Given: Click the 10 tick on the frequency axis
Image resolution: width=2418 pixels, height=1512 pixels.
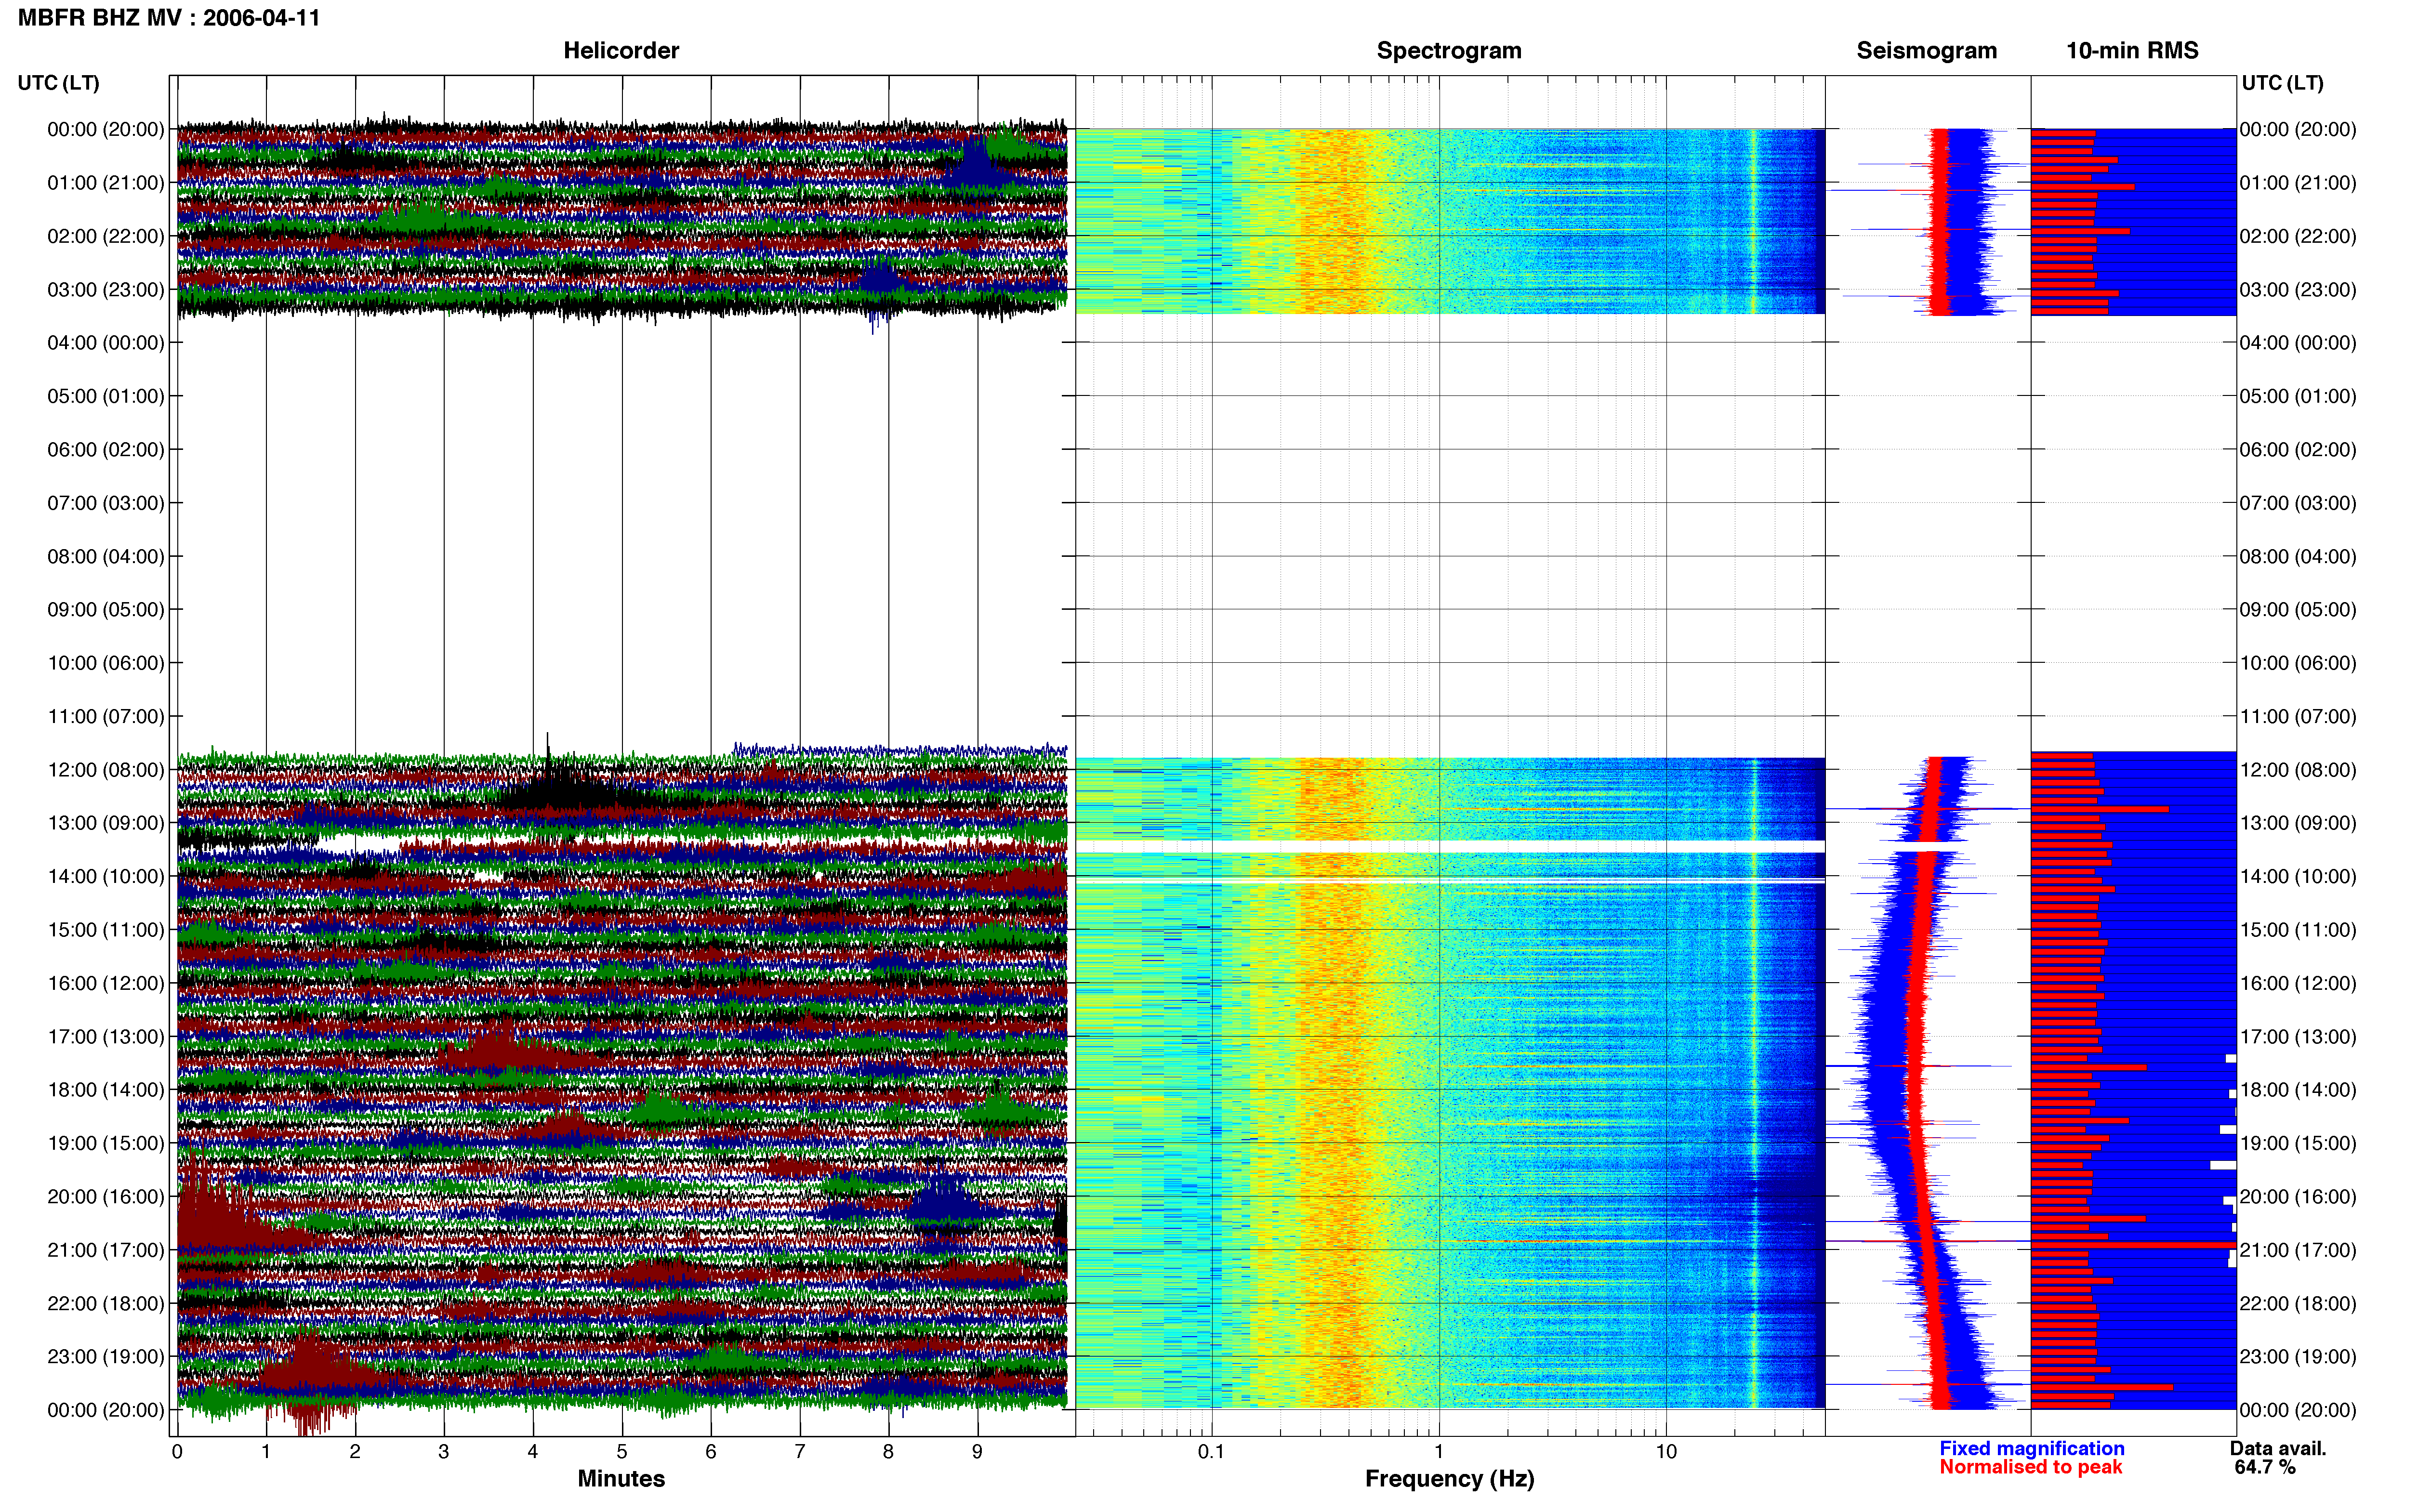Looking at the screenshot, I should (1666, 1451).
